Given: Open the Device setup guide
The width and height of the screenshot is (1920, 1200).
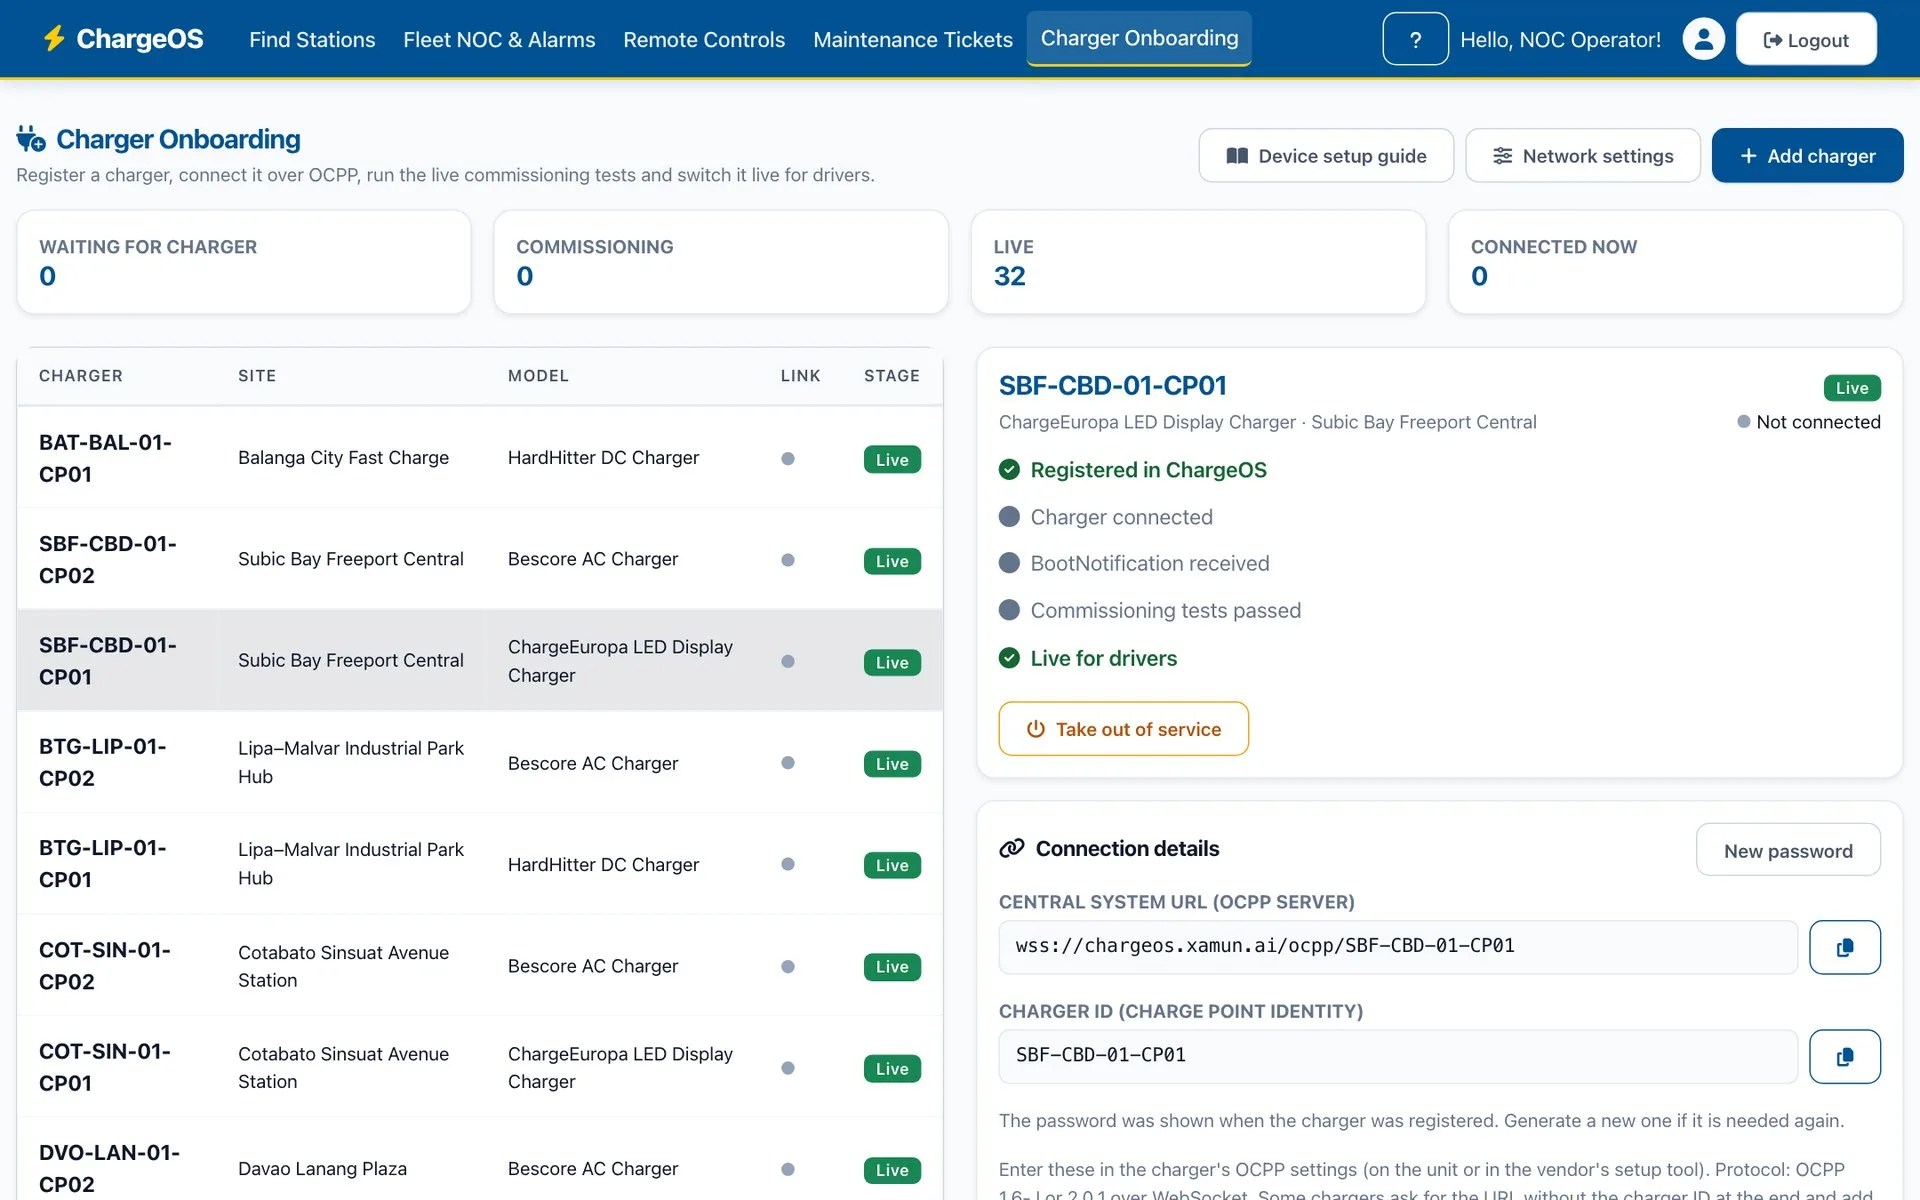Looking at the screenshot, I should point(1326,155).
